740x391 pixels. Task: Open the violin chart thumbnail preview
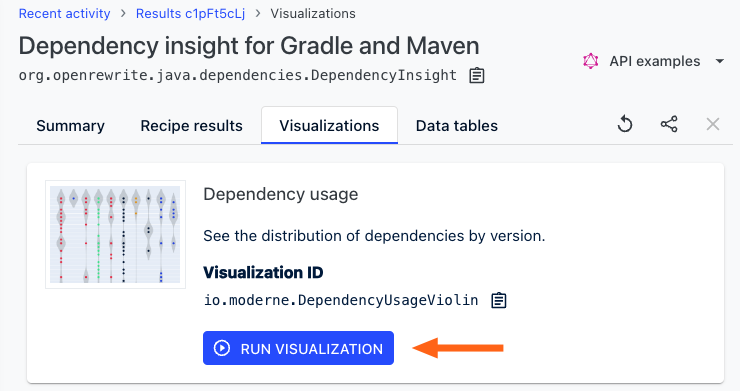click(x=115, y=234)
